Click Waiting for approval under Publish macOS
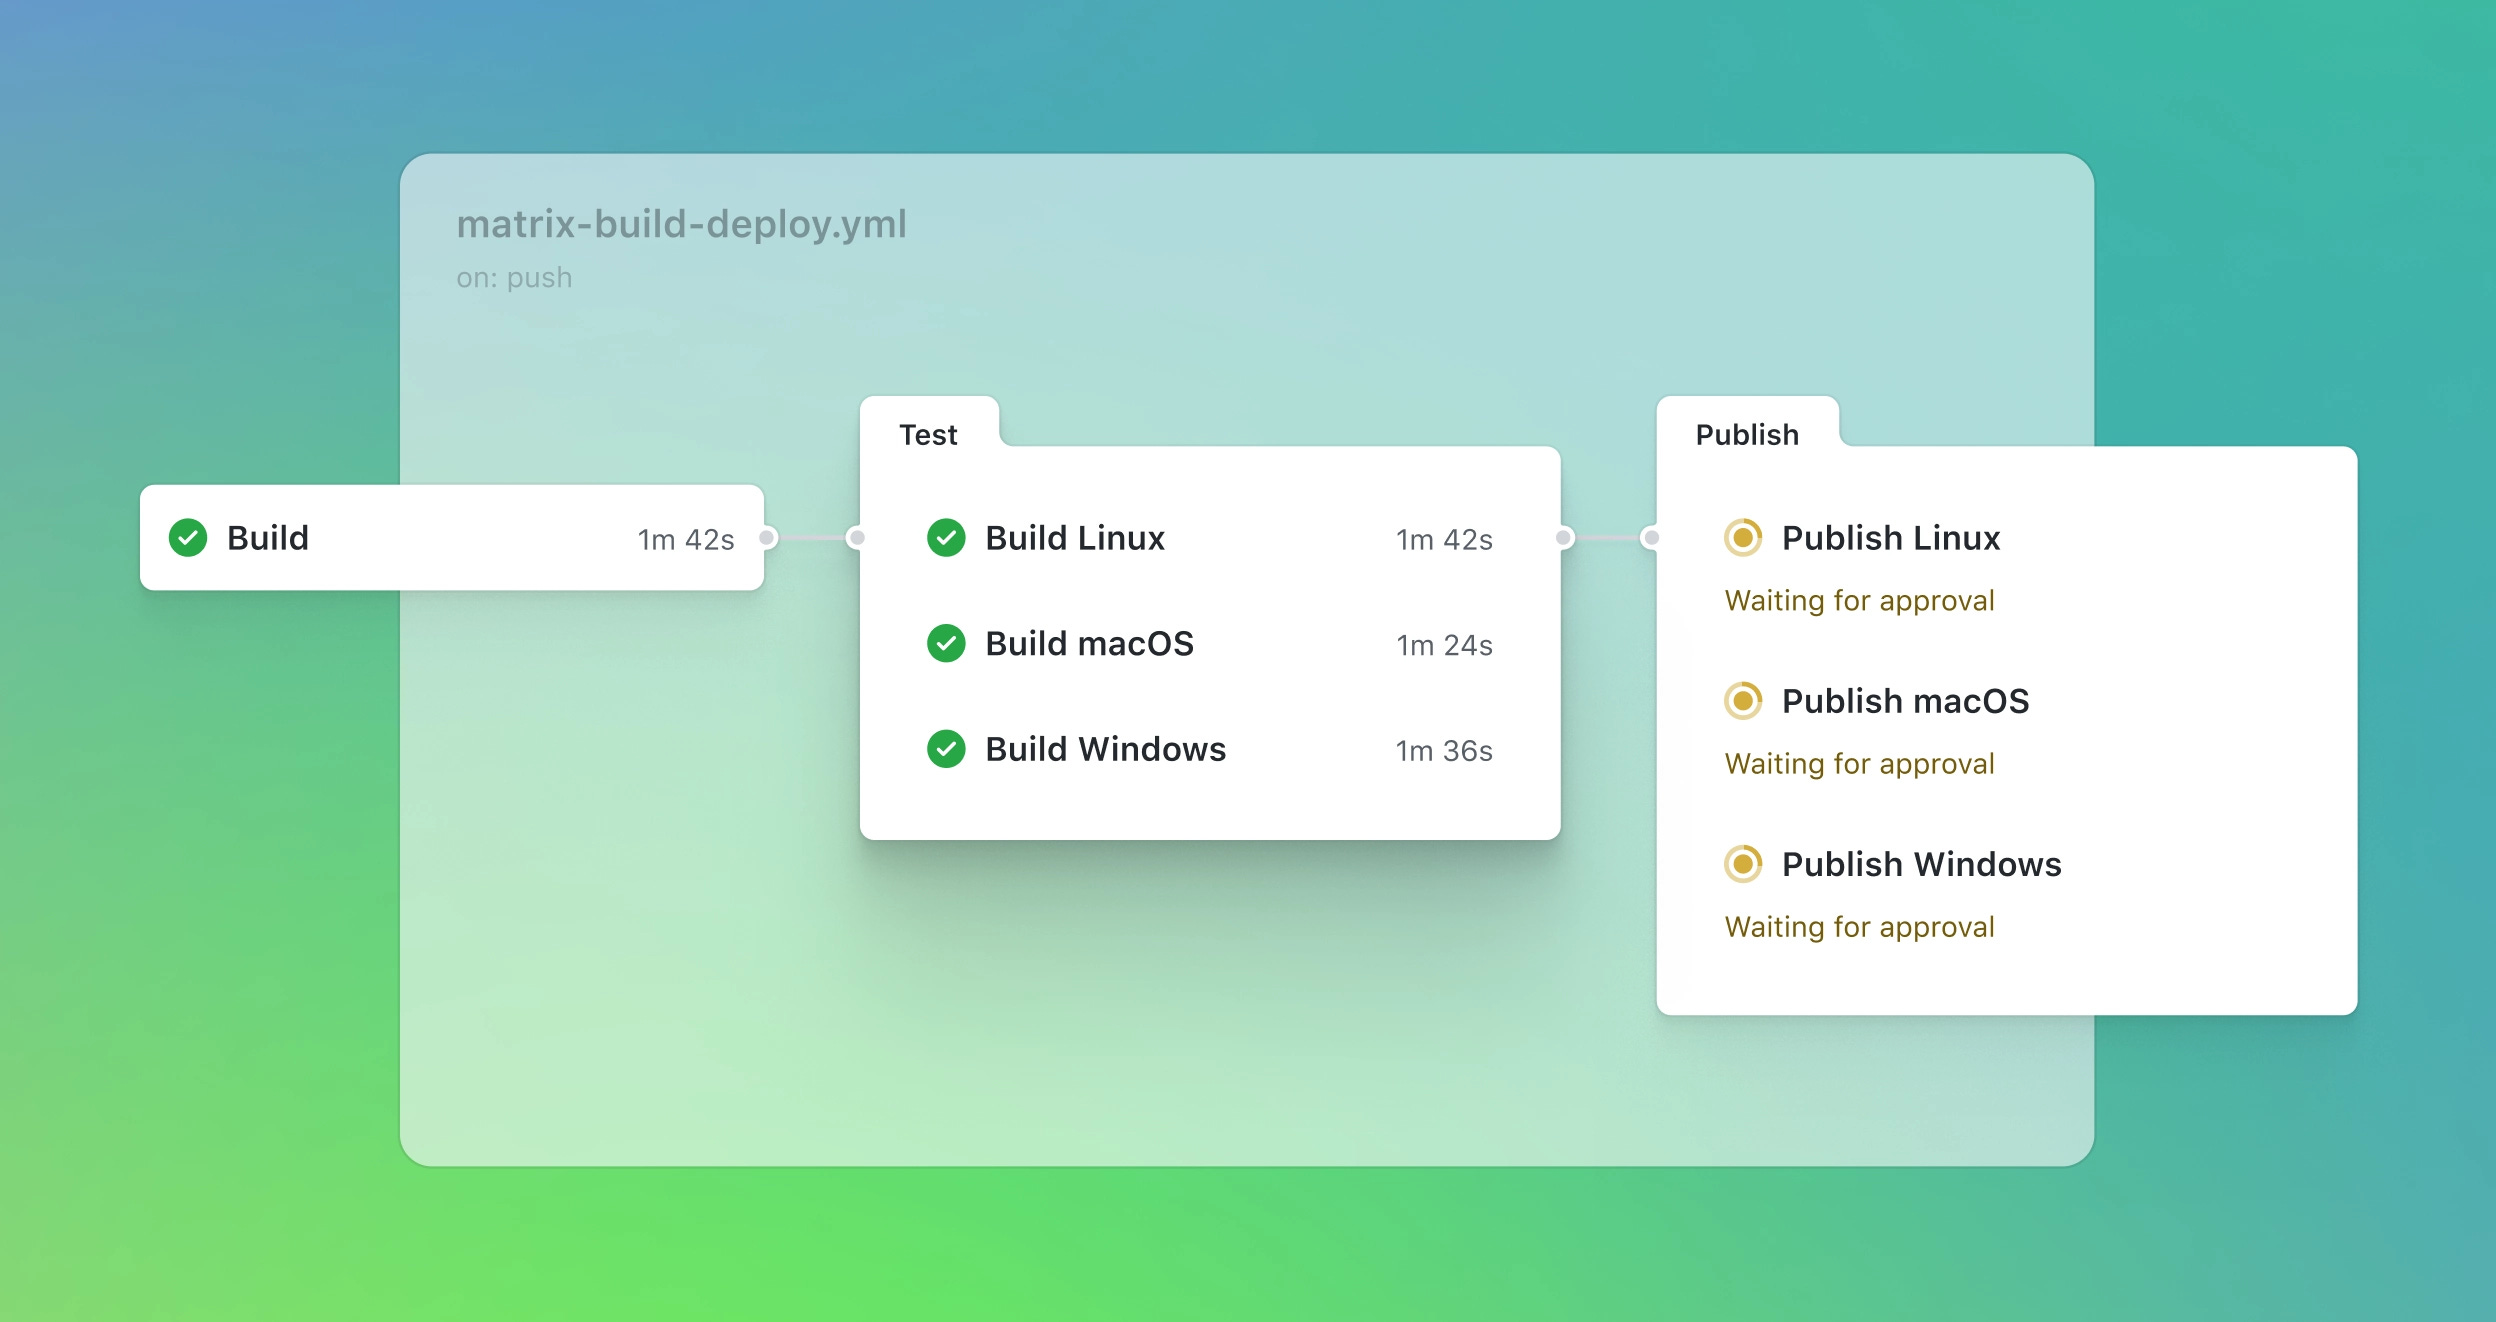This screenshot has height=1322, width=2496. (x=1859, y=764)
